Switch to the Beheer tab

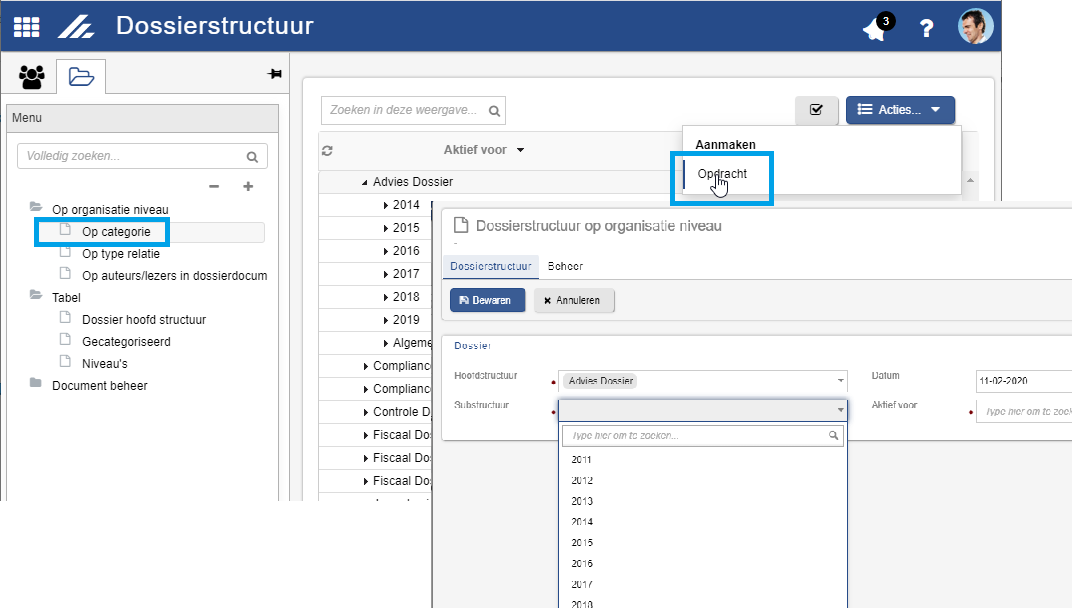tap(565, 266)
